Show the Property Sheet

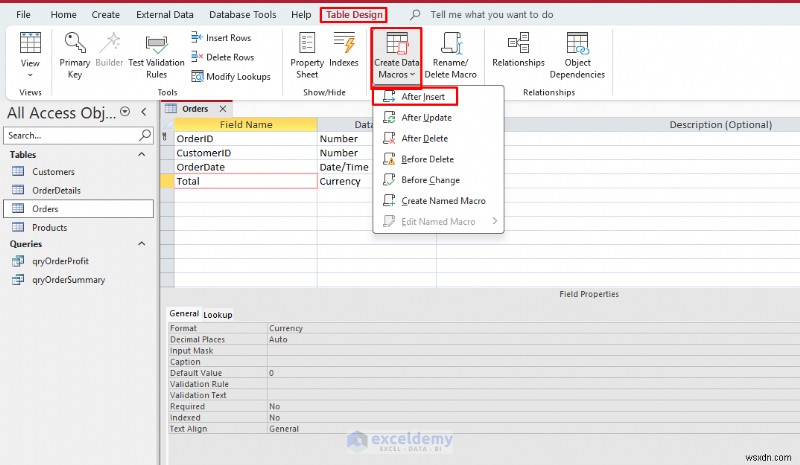[x=307, y=55]
